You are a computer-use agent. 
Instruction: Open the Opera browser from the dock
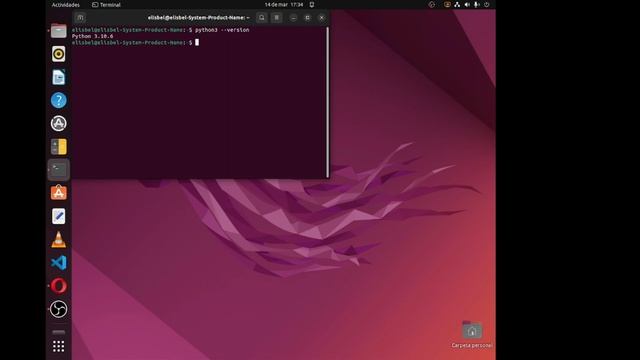coord(58,286)
